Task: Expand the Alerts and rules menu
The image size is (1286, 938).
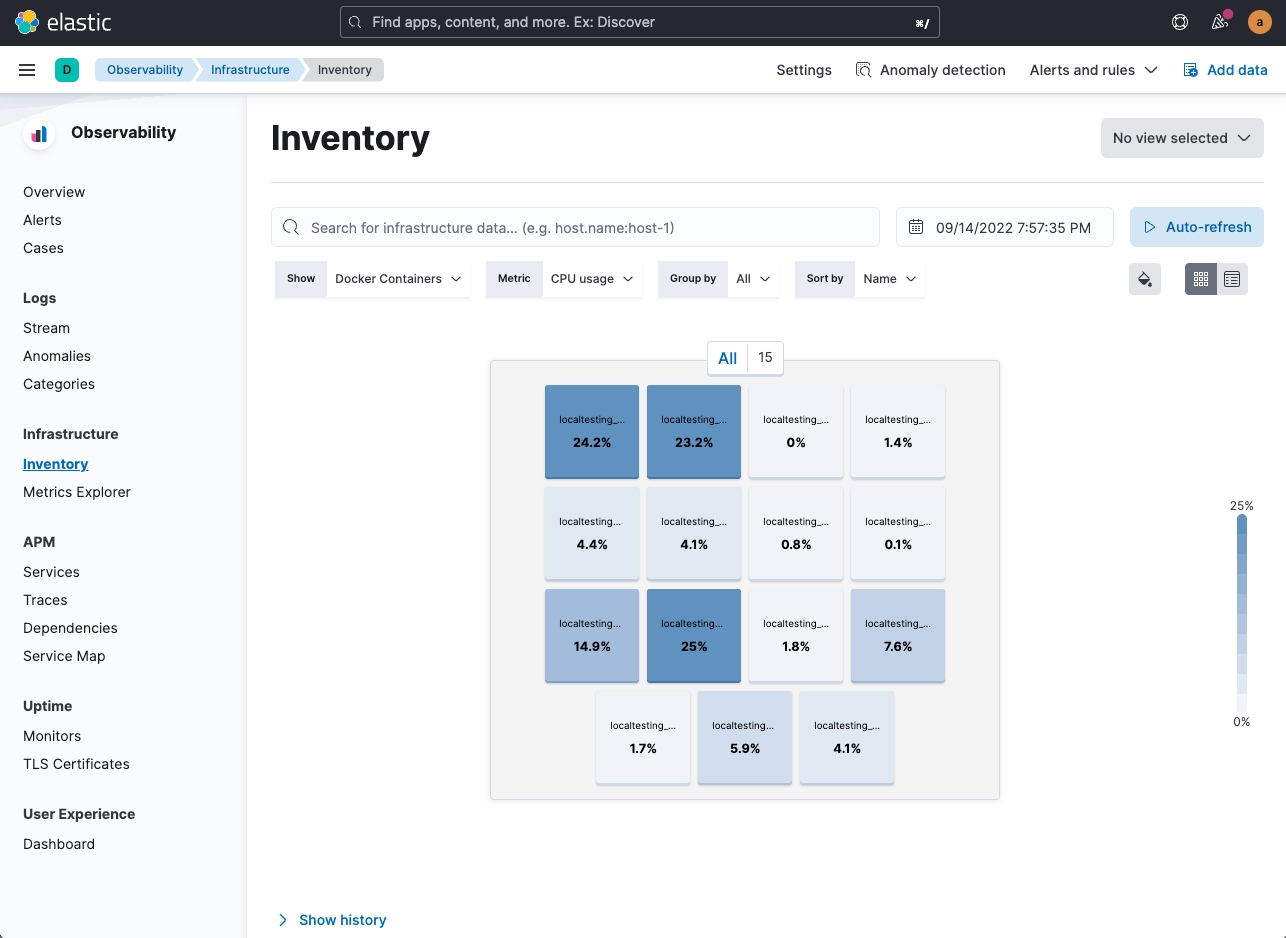Action: pos(1093,70)
